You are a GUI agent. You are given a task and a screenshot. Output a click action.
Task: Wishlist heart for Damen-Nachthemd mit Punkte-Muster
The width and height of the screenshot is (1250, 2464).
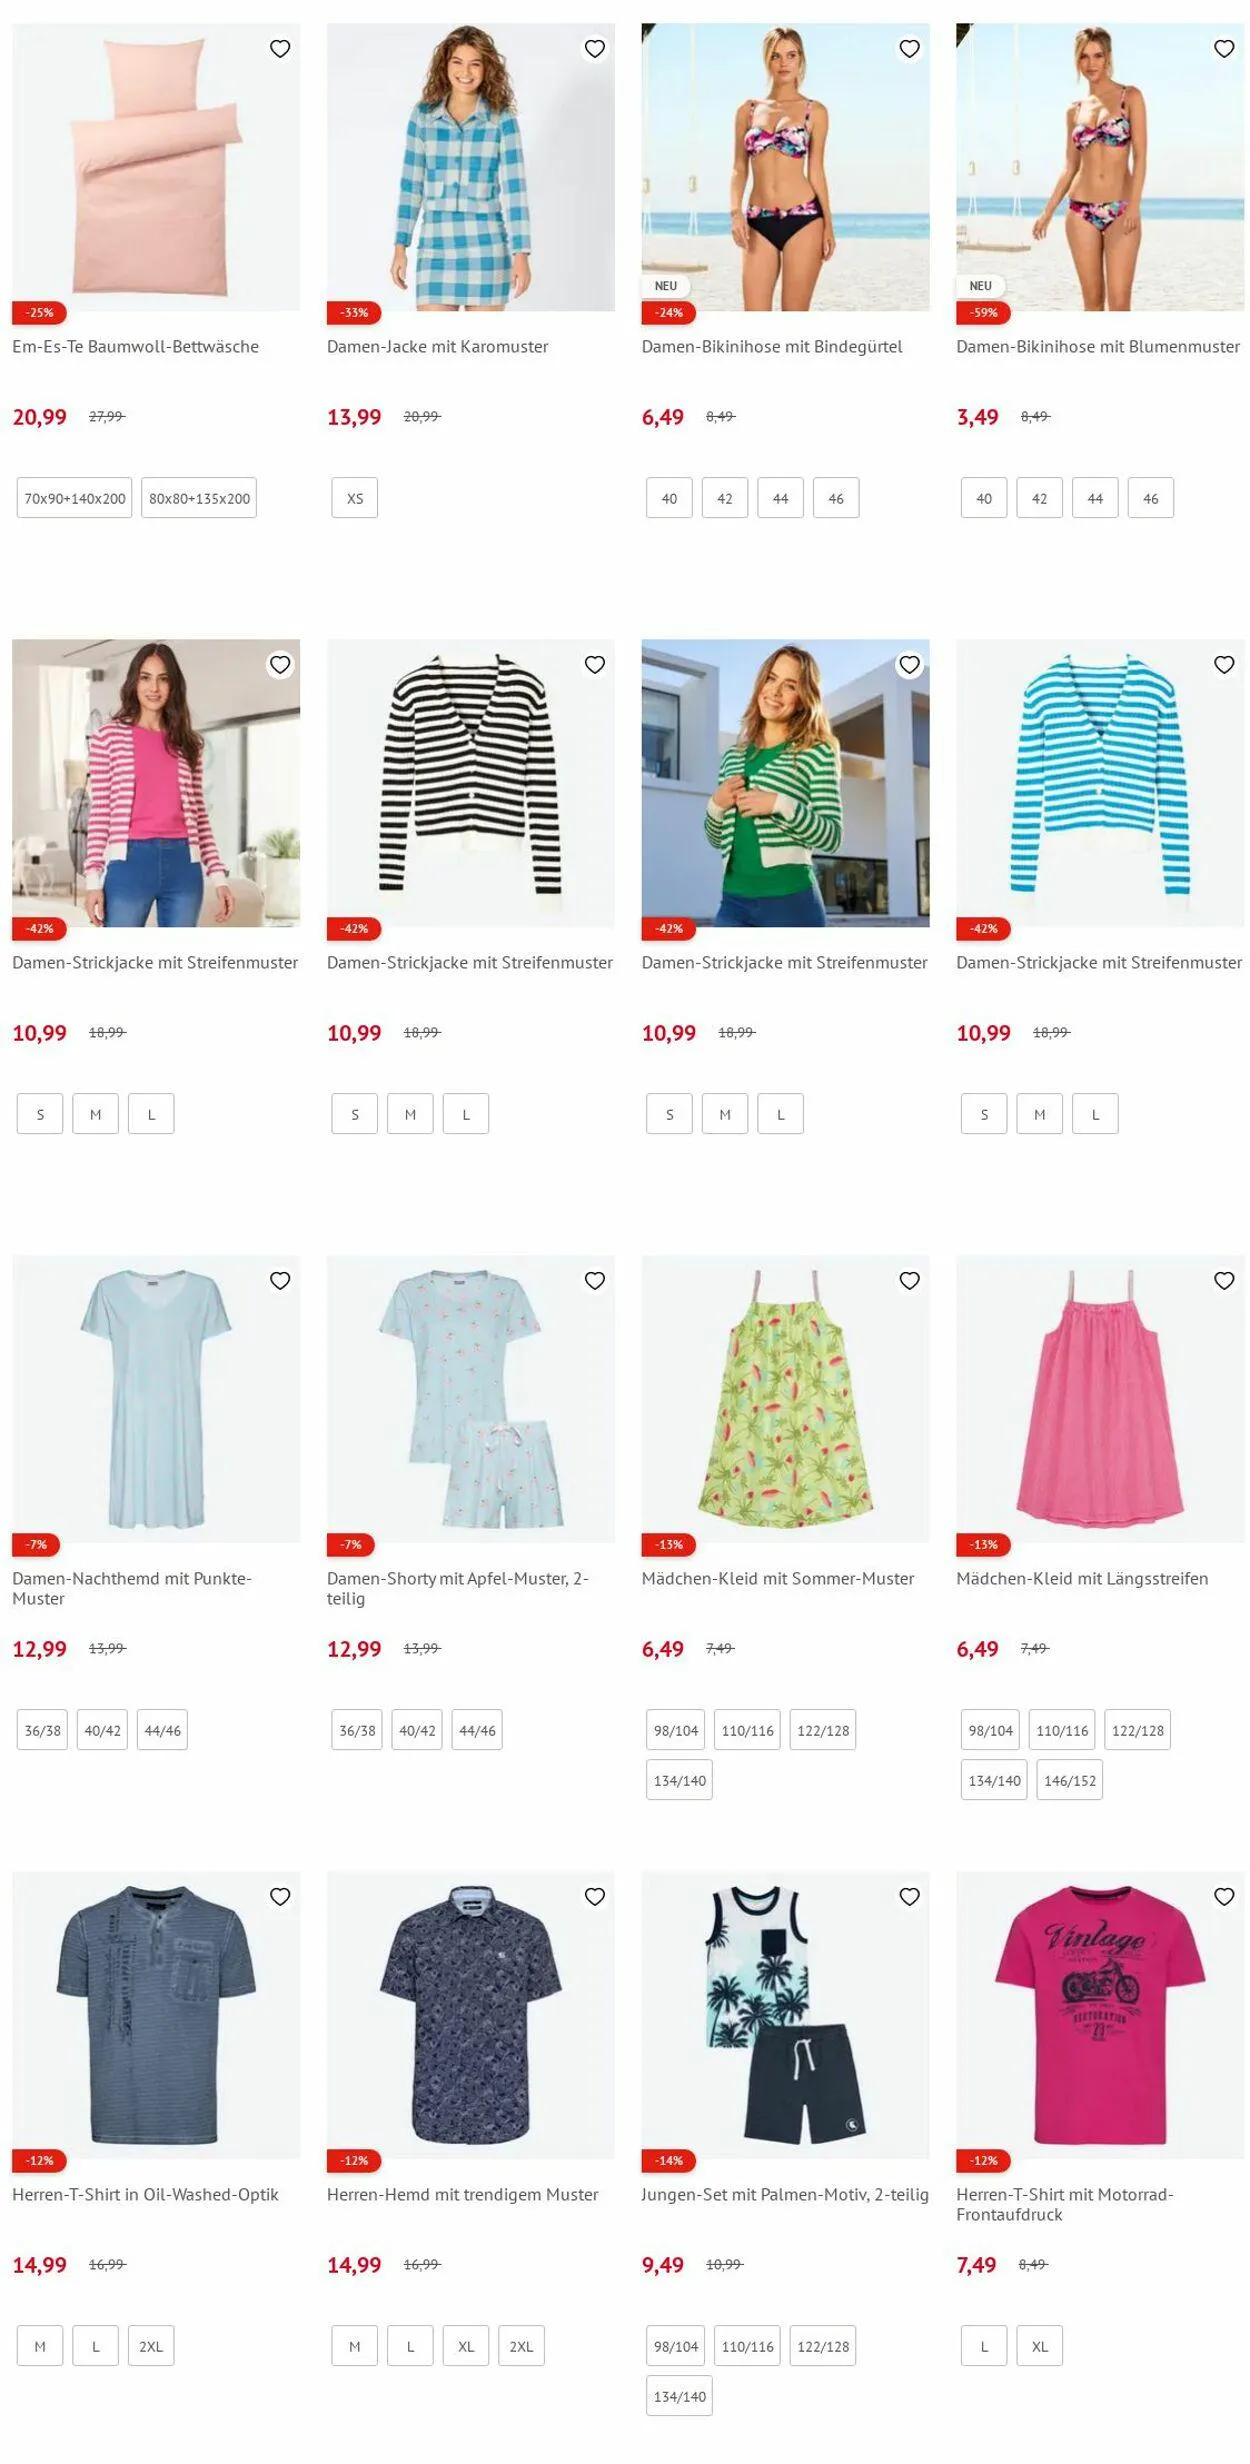point(280,1281)
